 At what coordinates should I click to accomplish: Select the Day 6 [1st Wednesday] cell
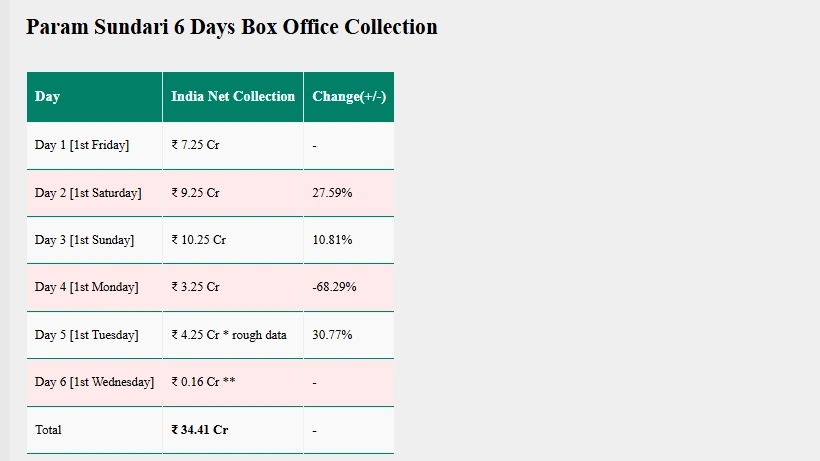click(94, 382)
